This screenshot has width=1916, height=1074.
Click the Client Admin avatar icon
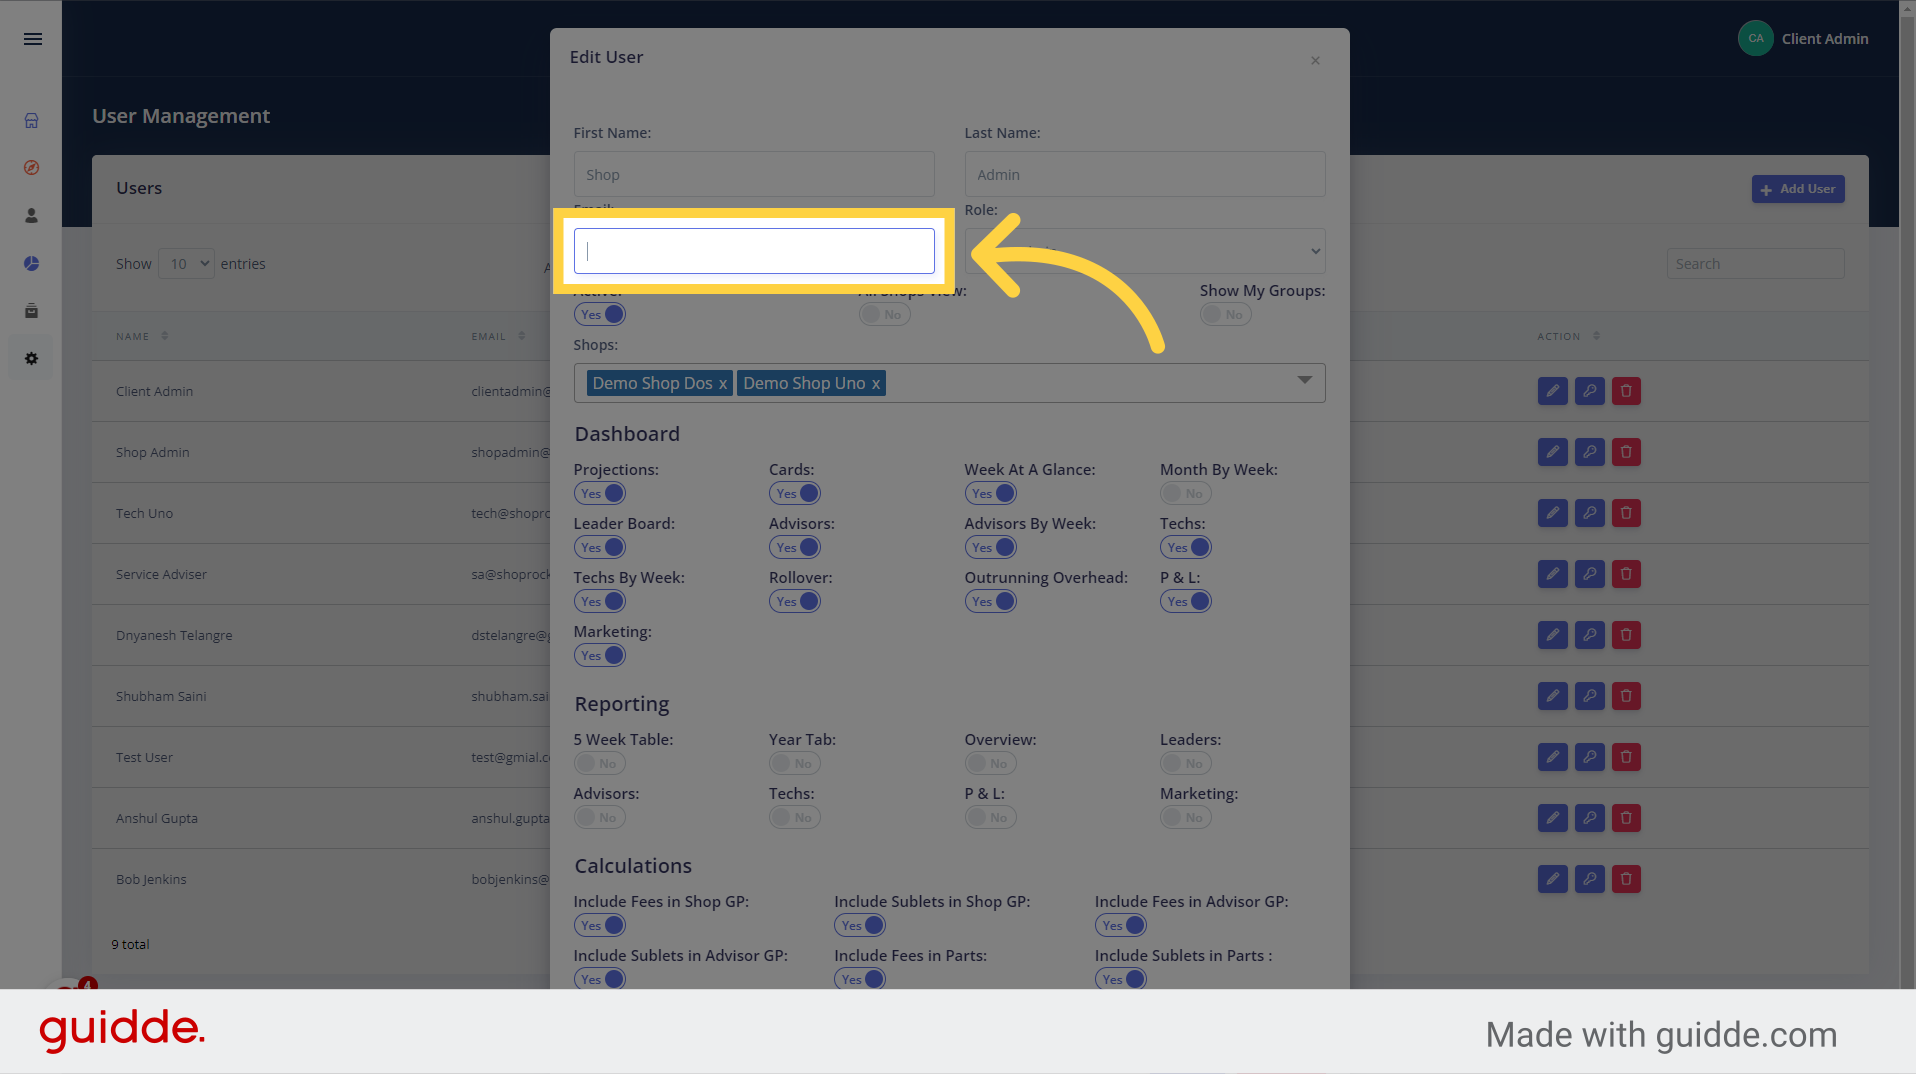click(1756, 39)
